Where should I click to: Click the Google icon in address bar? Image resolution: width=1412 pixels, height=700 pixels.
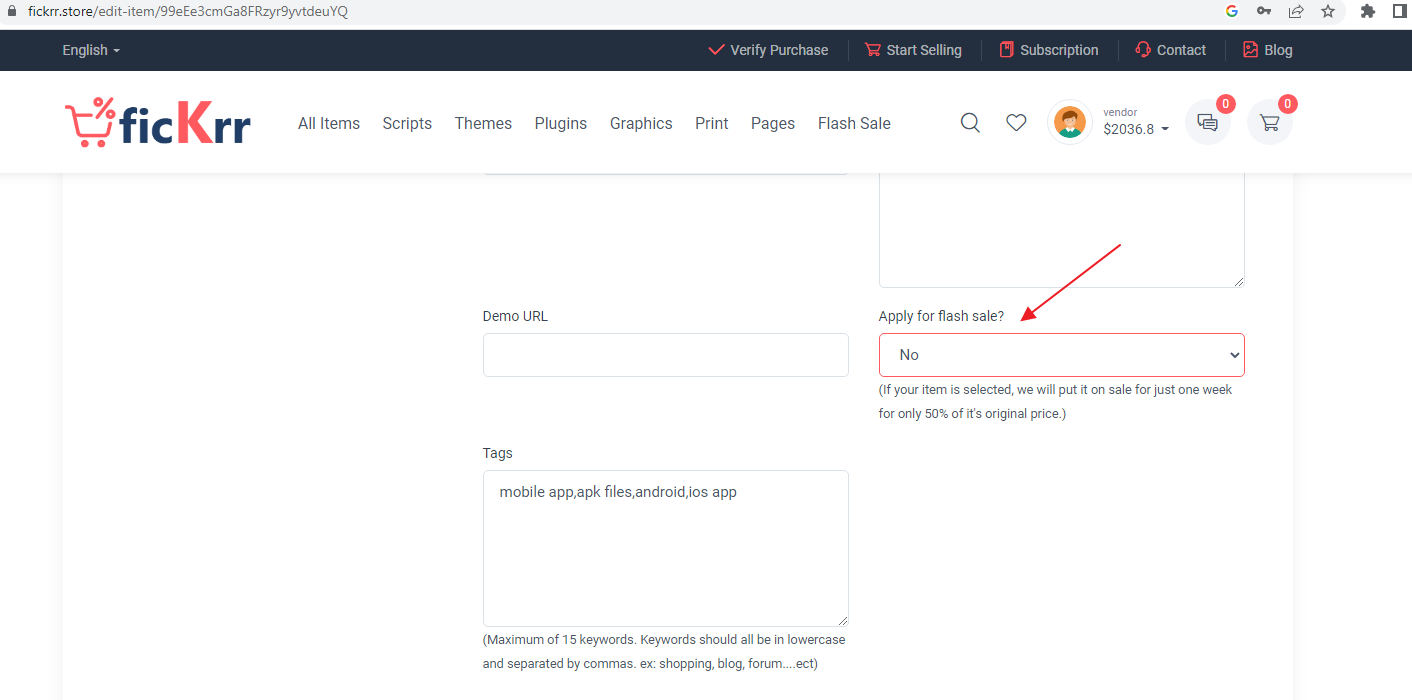(x=1232, y=11)
